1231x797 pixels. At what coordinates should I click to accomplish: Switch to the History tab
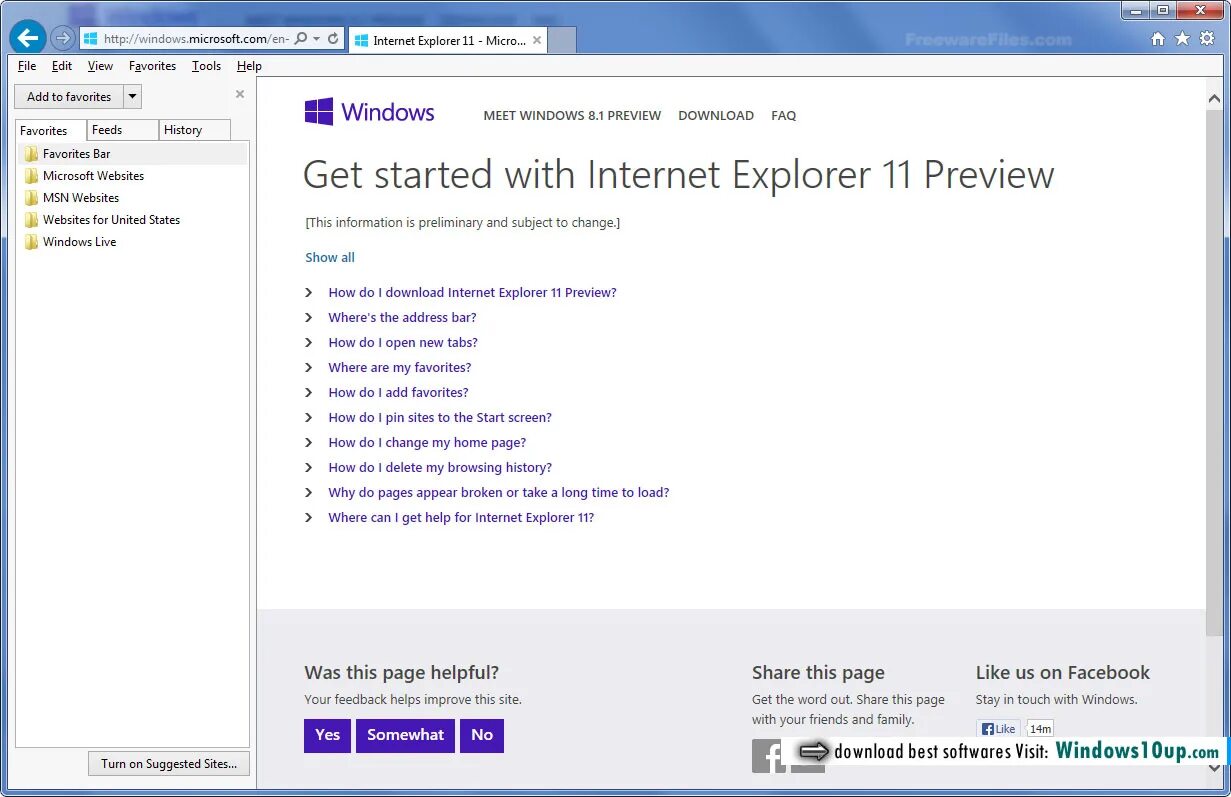point(195,130)
